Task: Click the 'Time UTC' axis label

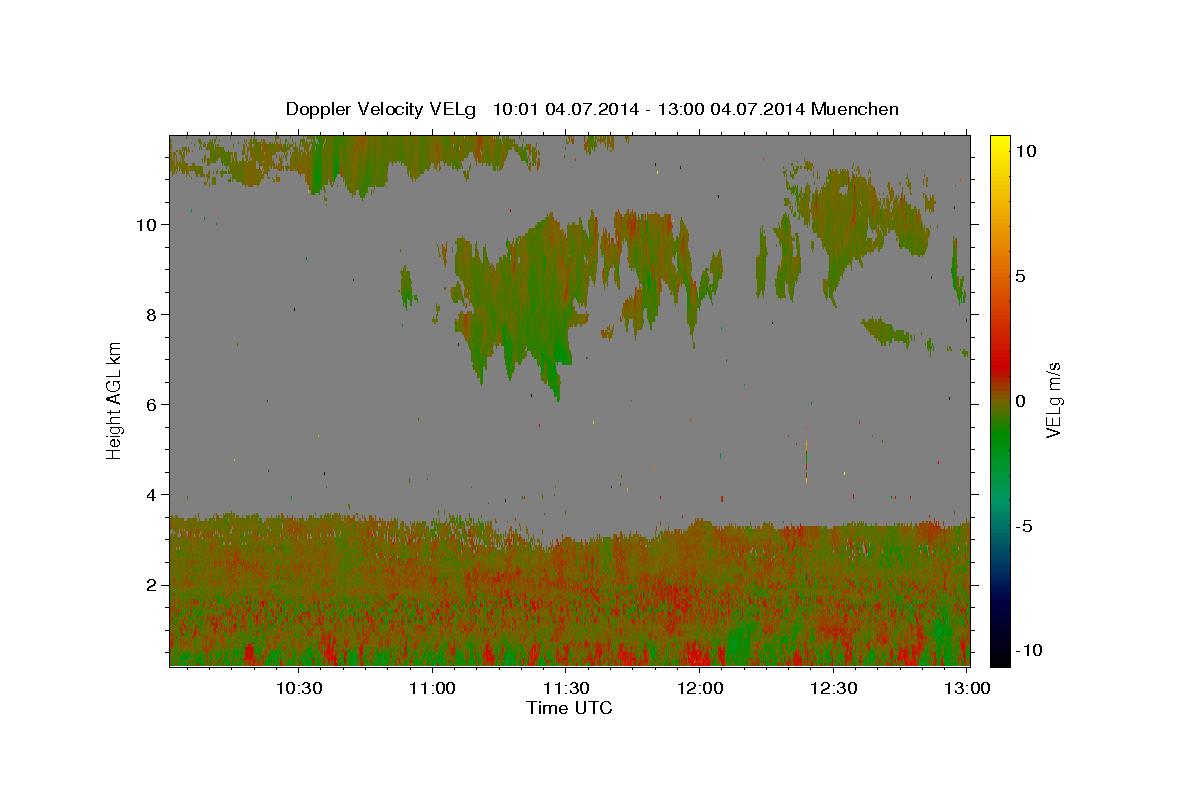Action: (x=569, y=708)
